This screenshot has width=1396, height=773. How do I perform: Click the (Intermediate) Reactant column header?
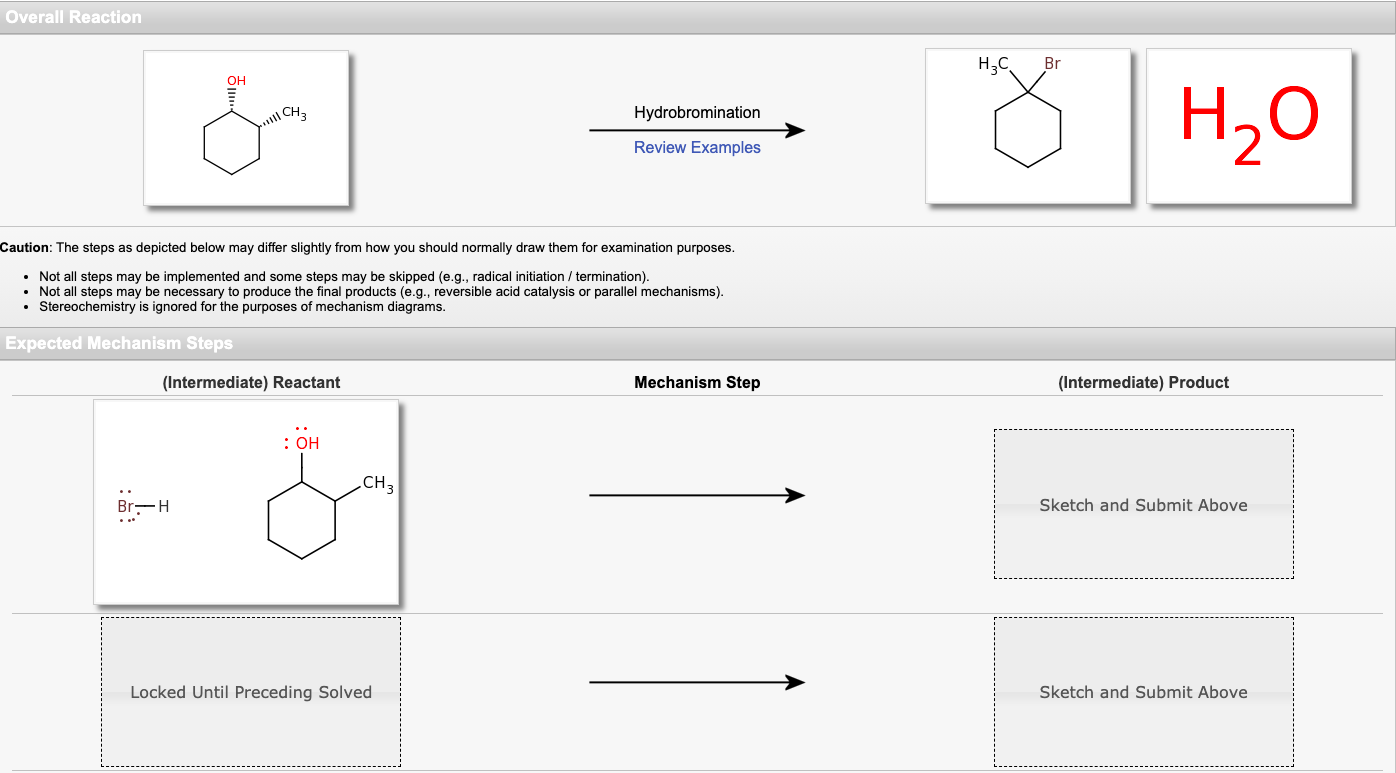(x=251, y=382)
